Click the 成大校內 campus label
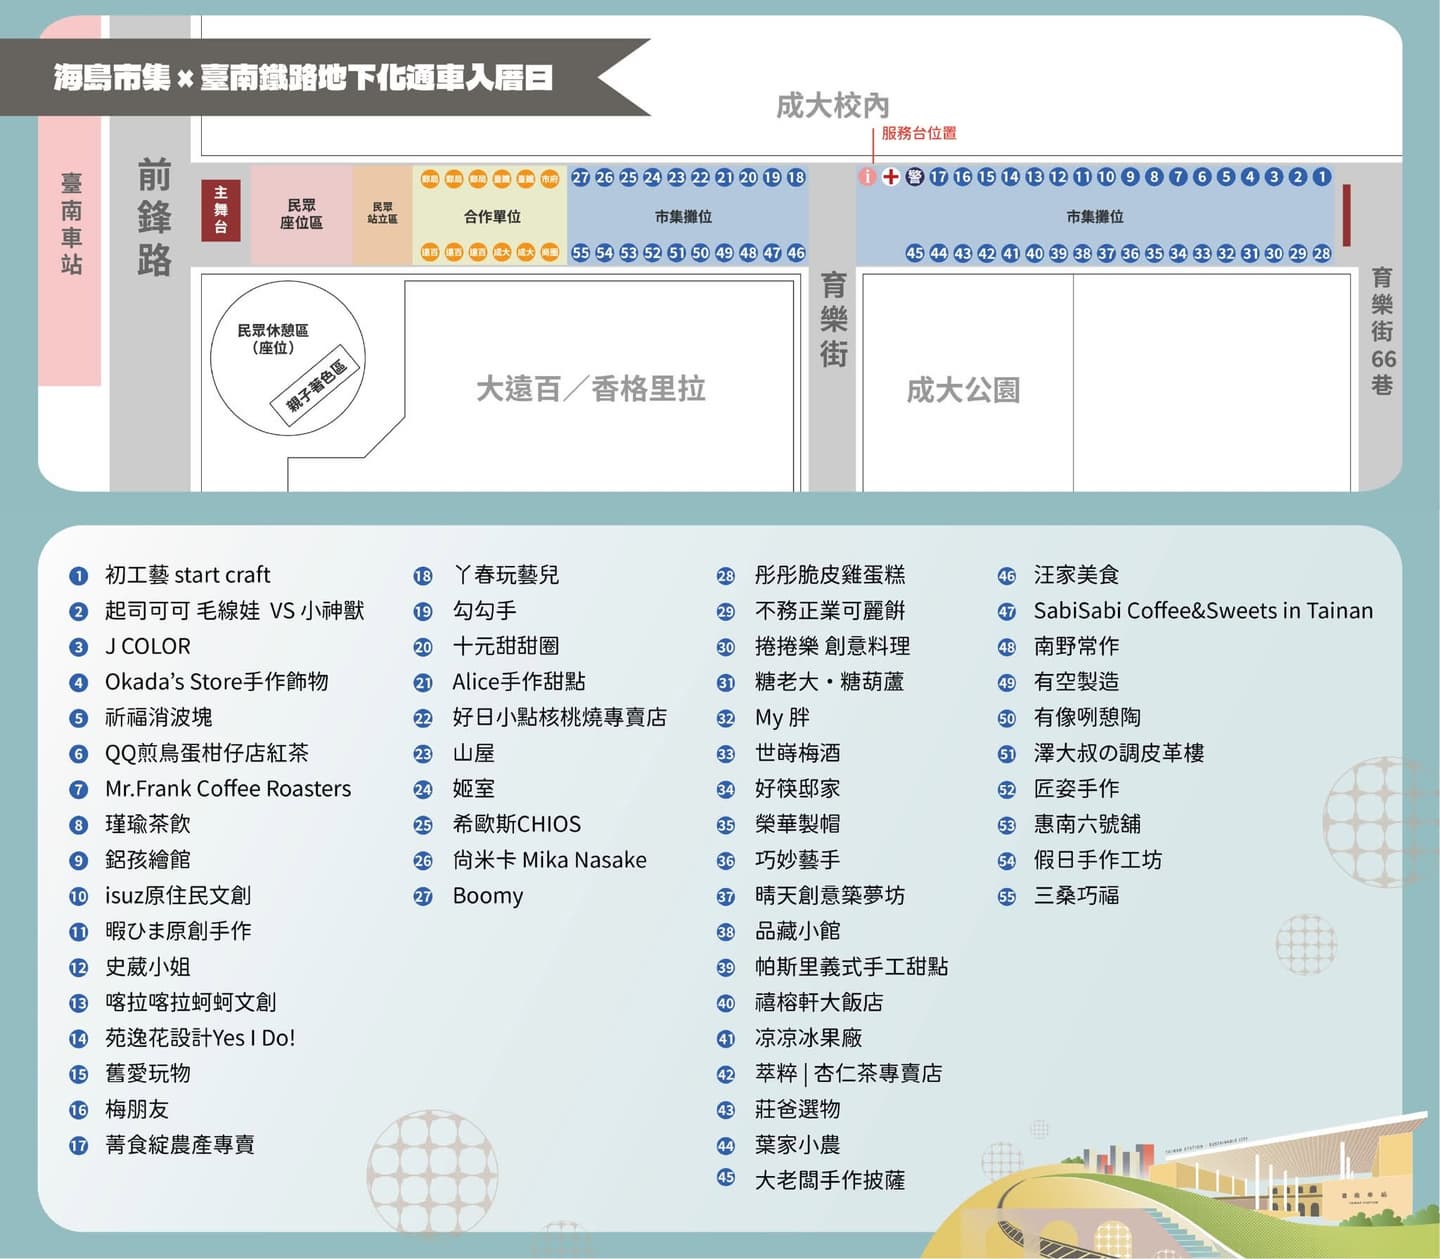 click(833, 105)
